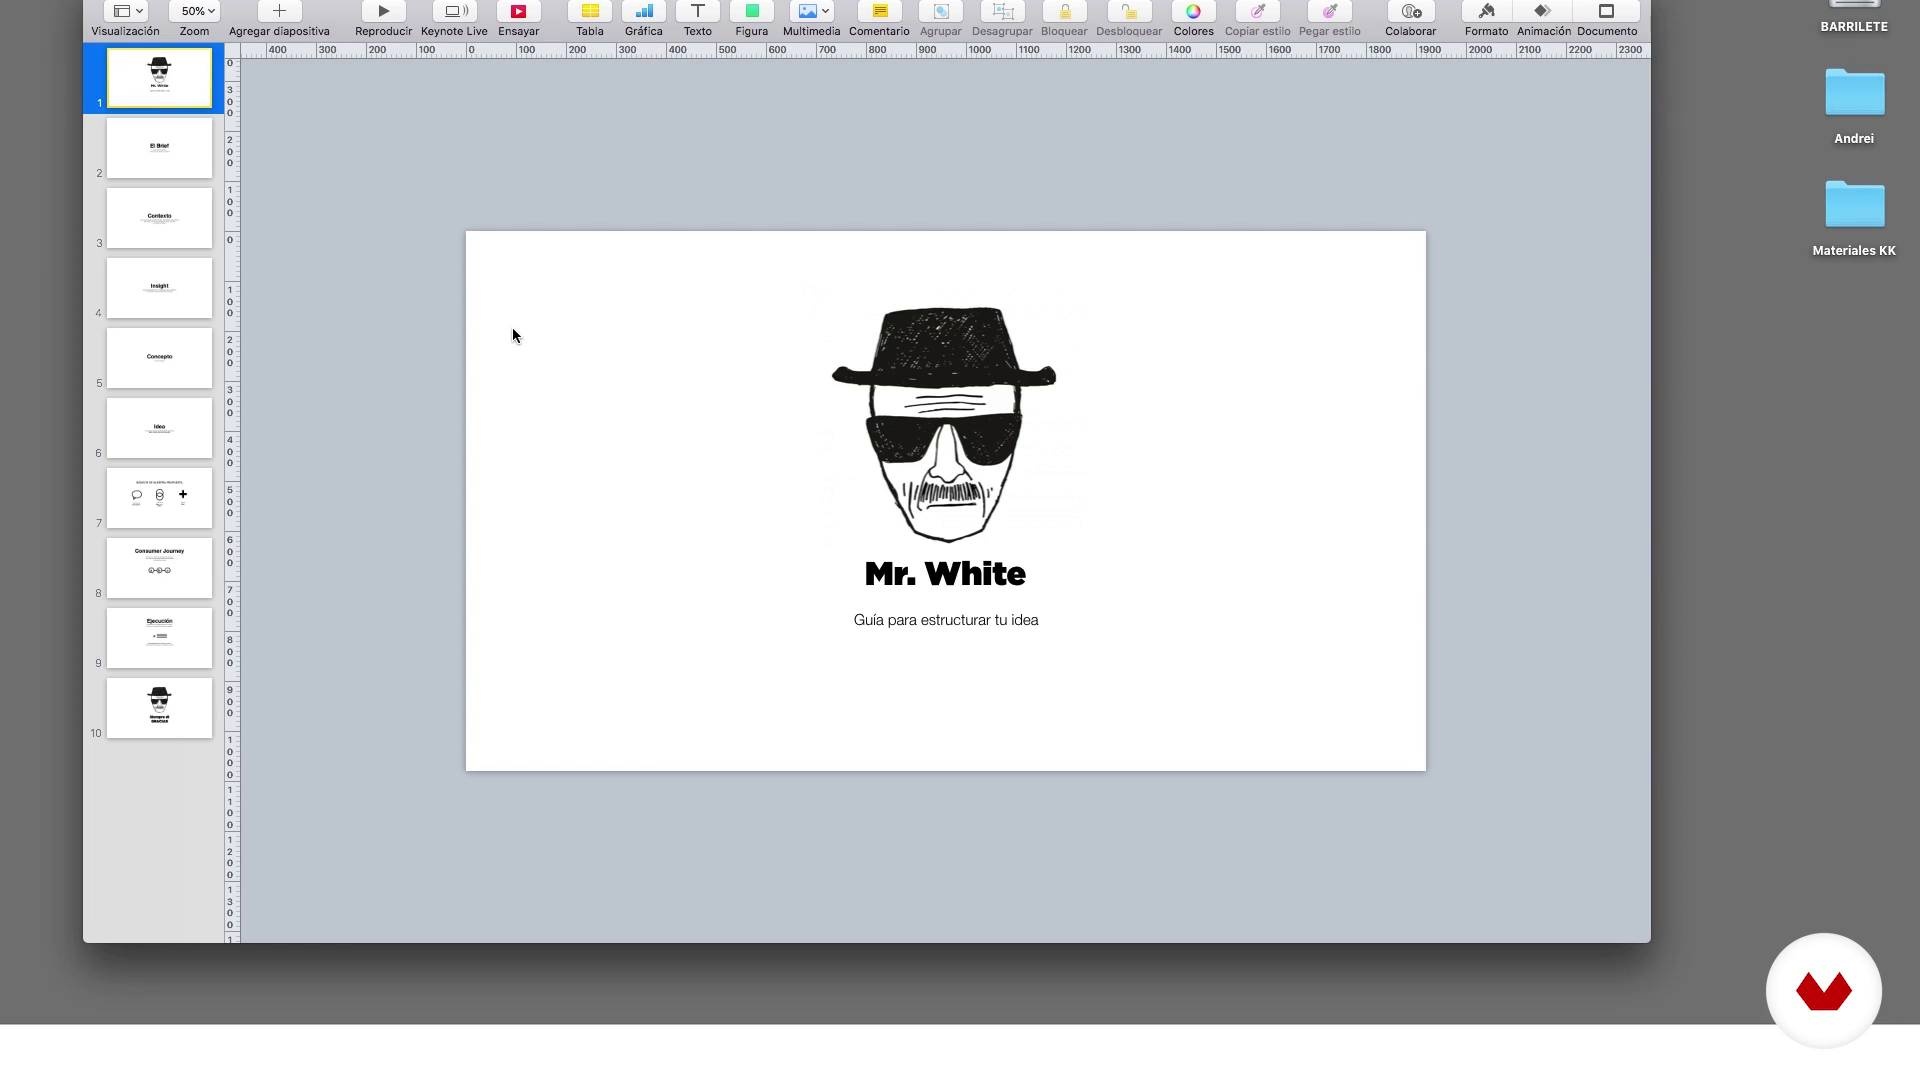Open the BARRILETE desktop item
This screenshot has width=1920, height=1080.
pos(1854,18)
